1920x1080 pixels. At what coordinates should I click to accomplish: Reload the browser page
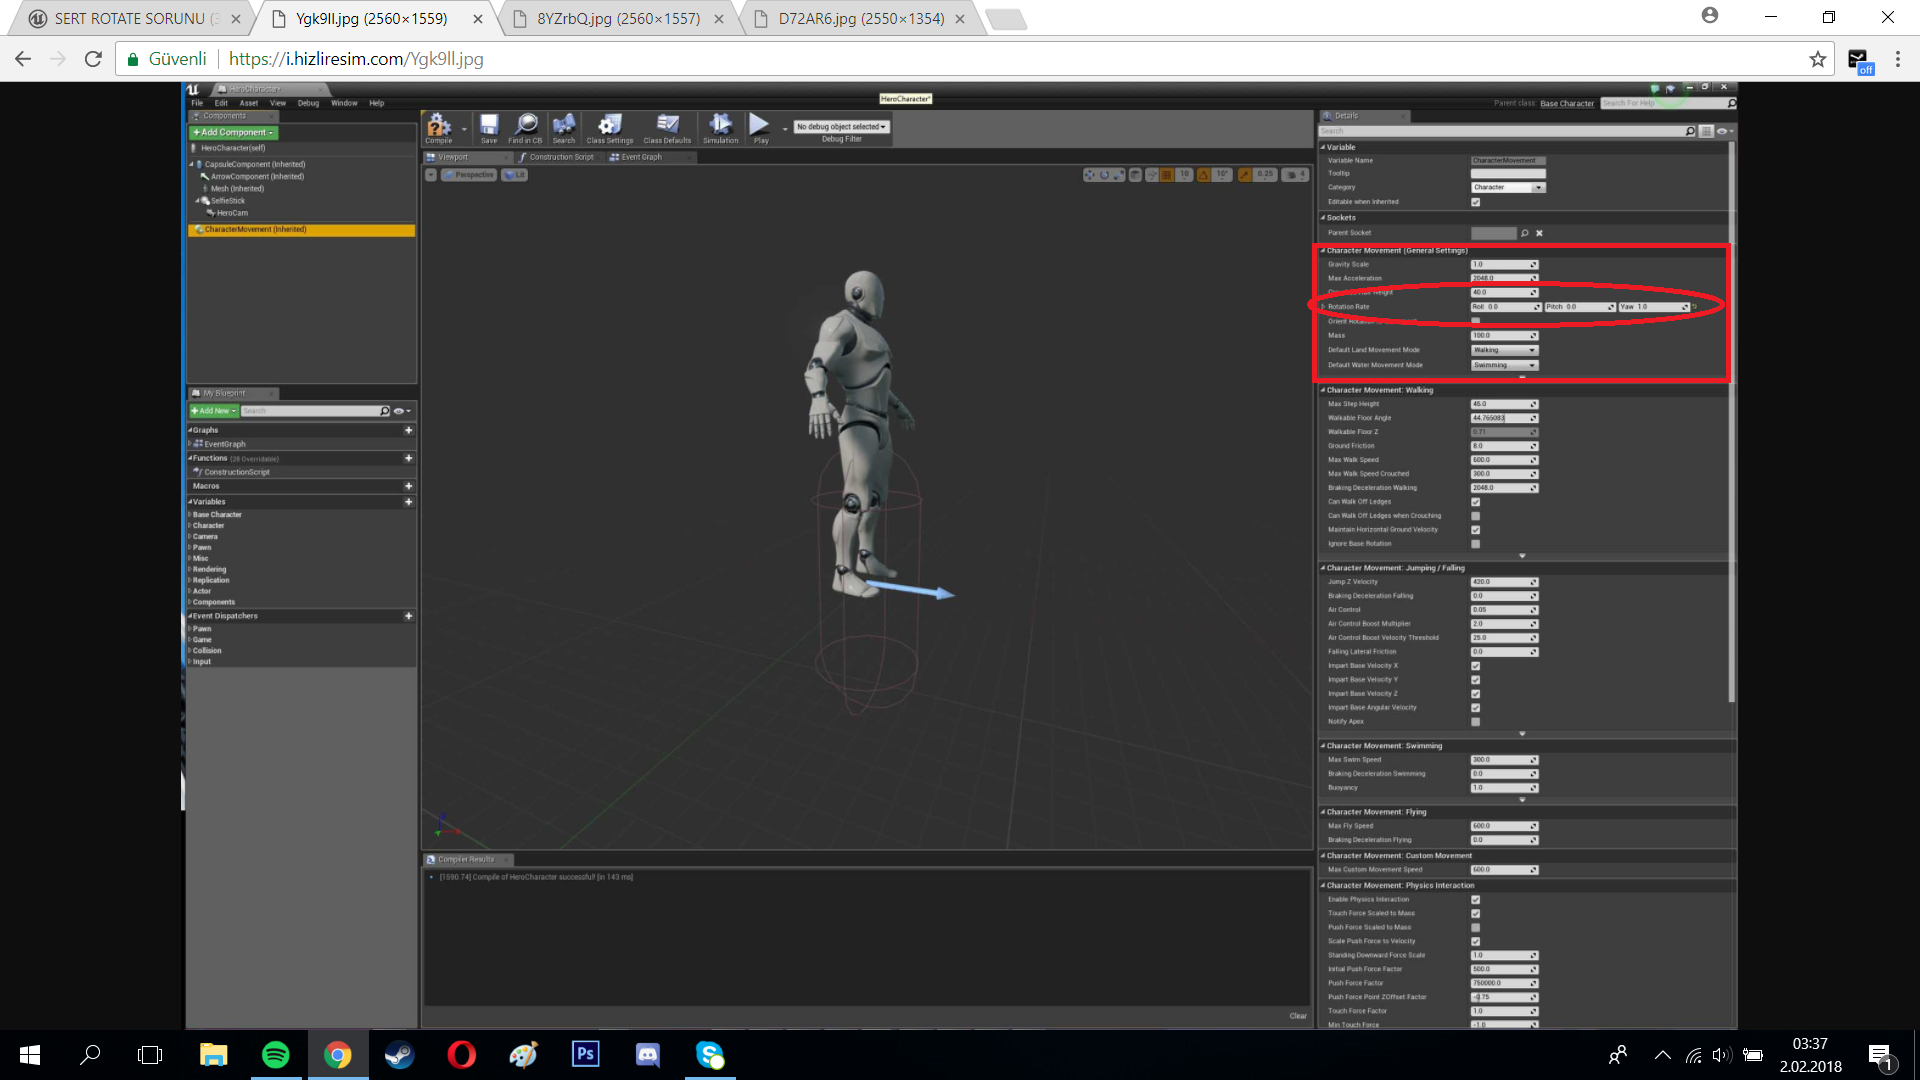click(93, 59)
